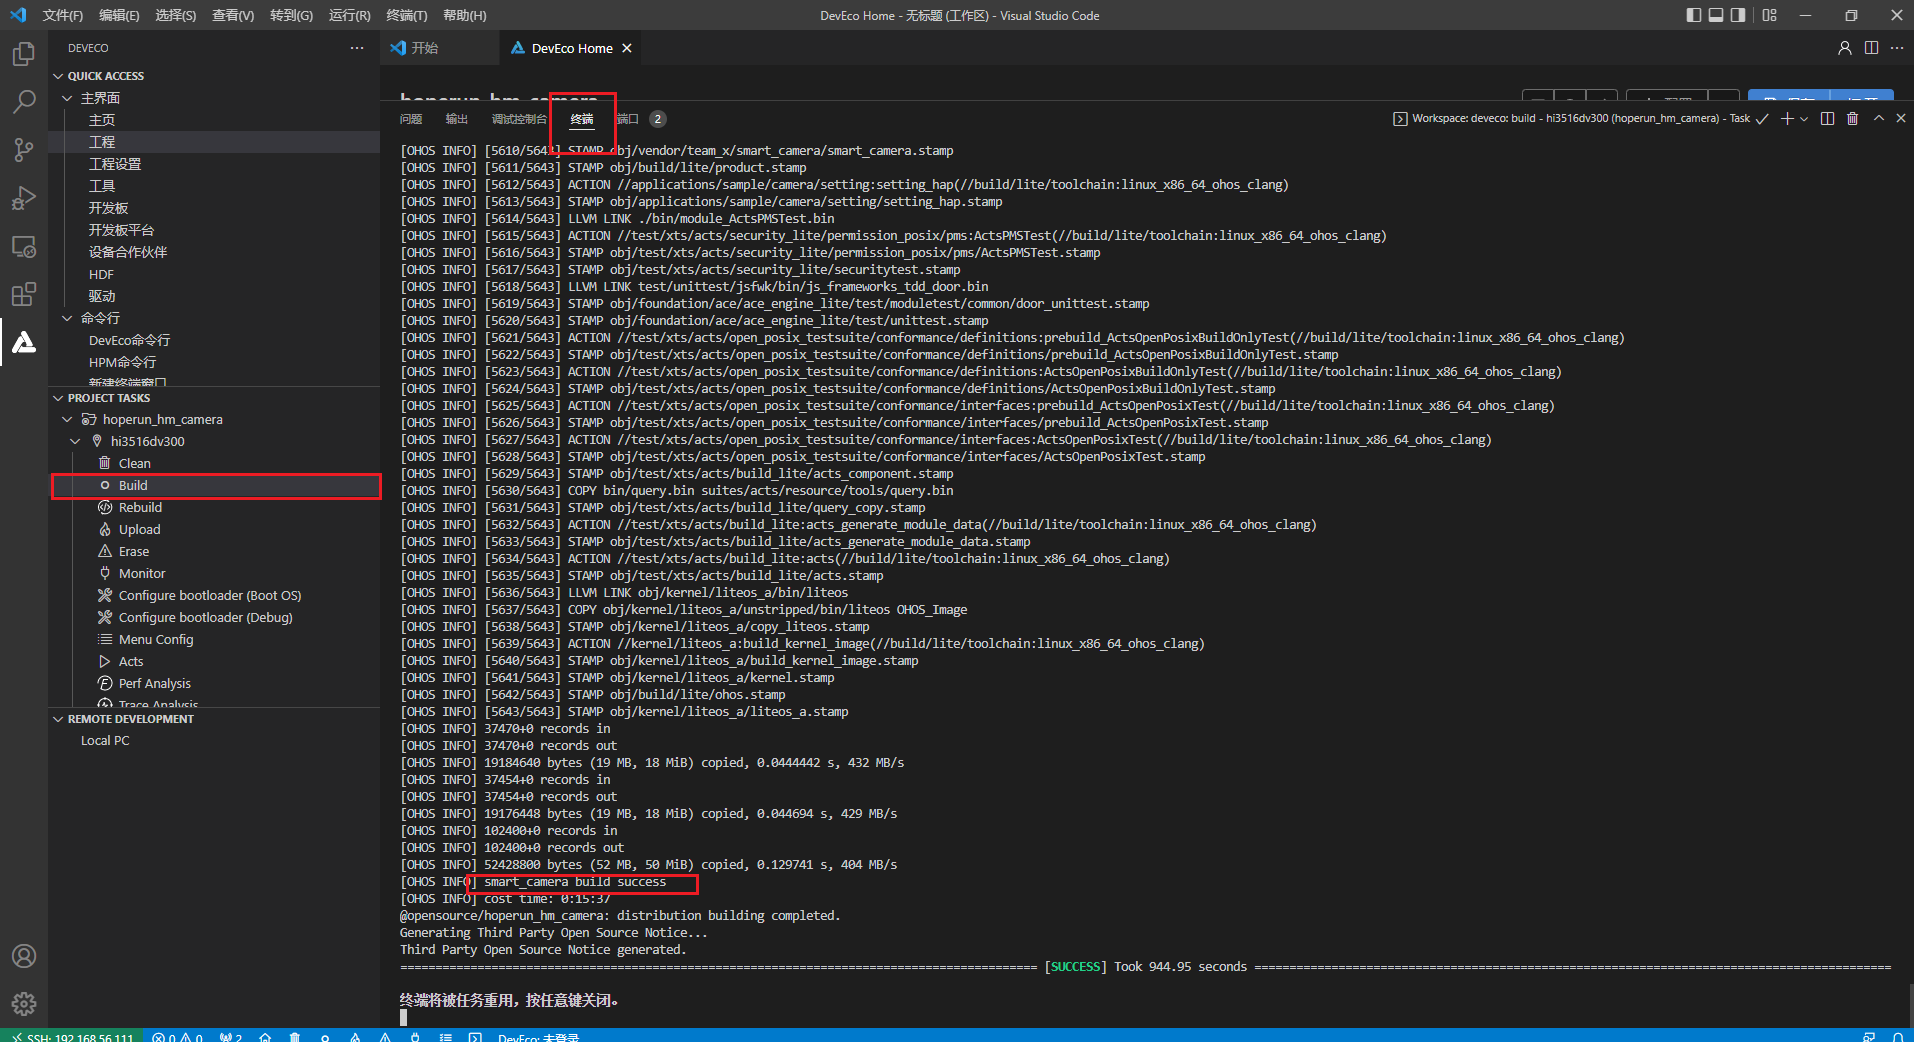The height and width of the screenshot is (1042, 1914).
Task: Toggle the bottom panel visibility
Action: tap(1716, 15)
